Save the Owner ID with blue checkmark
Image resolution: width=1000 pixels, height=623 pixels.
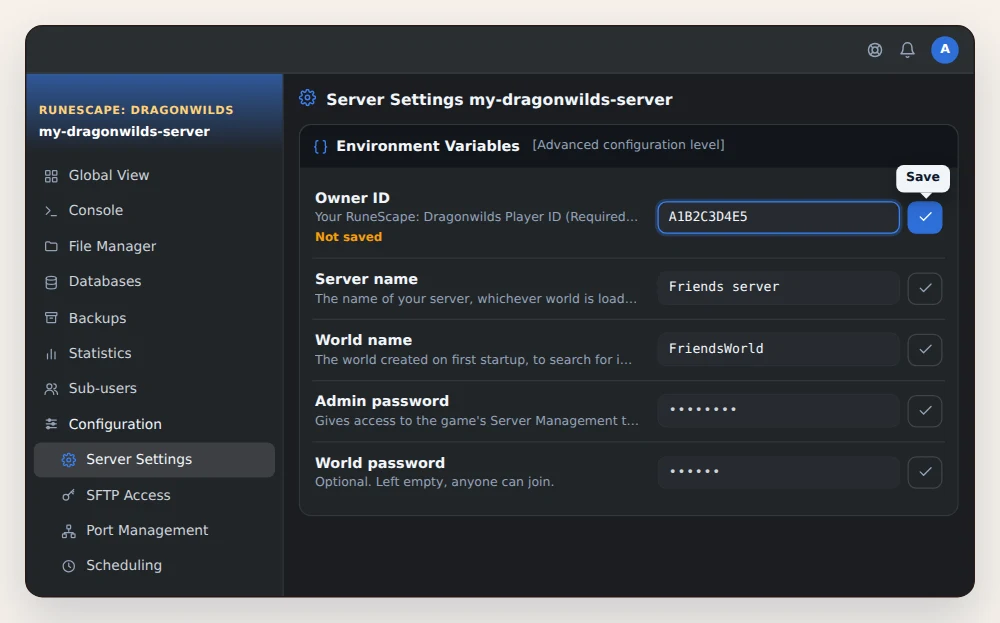click(x=925, y=217)
